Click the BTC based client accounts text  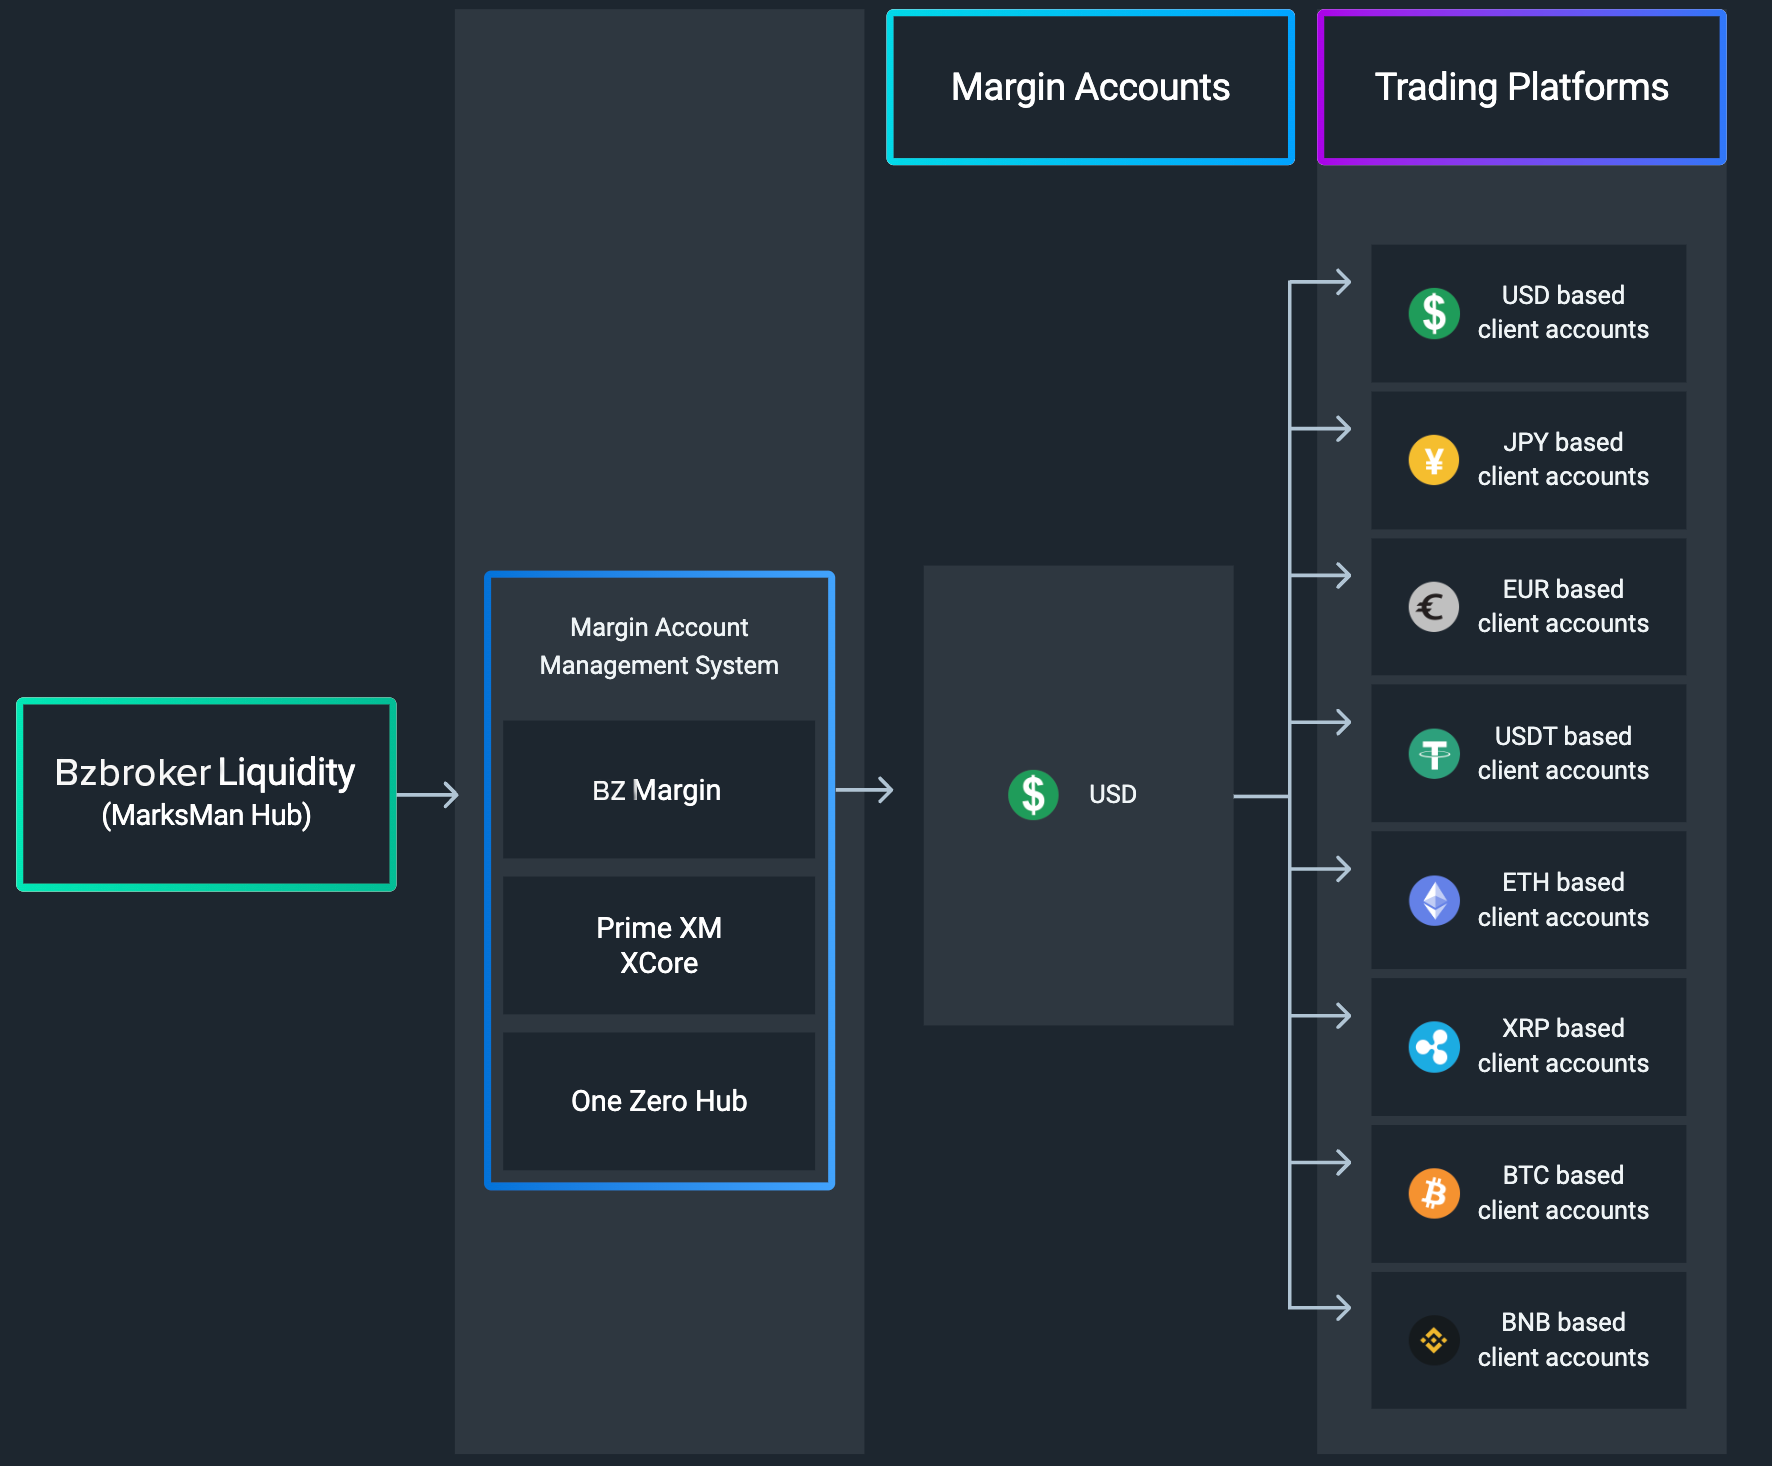point(1563,1192)
